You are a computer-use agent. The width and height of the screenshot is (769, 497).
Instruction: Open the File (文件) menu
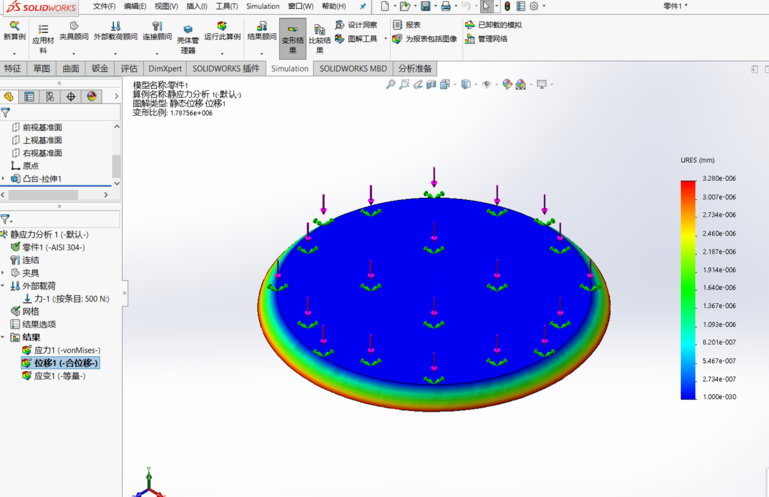tap(104, 6)
